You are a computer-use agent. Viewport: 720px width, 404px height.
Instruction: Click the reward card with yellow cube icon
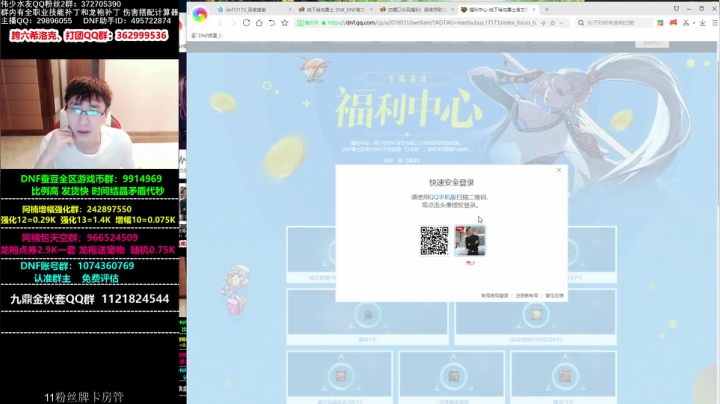(x=535, y=317)
